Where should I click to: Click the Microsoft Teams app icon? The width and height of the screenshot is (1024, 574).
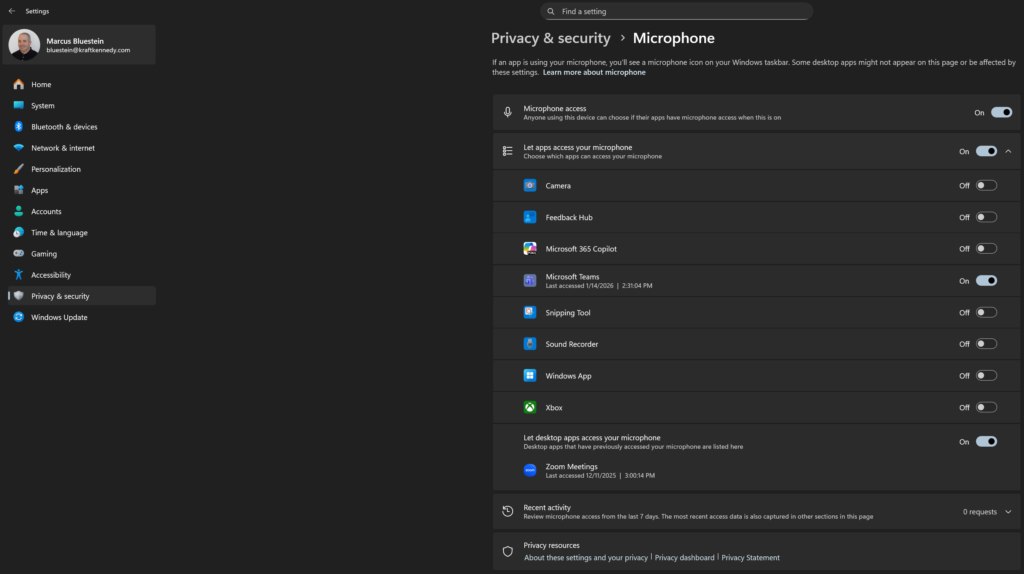click(x=530, y=281)
